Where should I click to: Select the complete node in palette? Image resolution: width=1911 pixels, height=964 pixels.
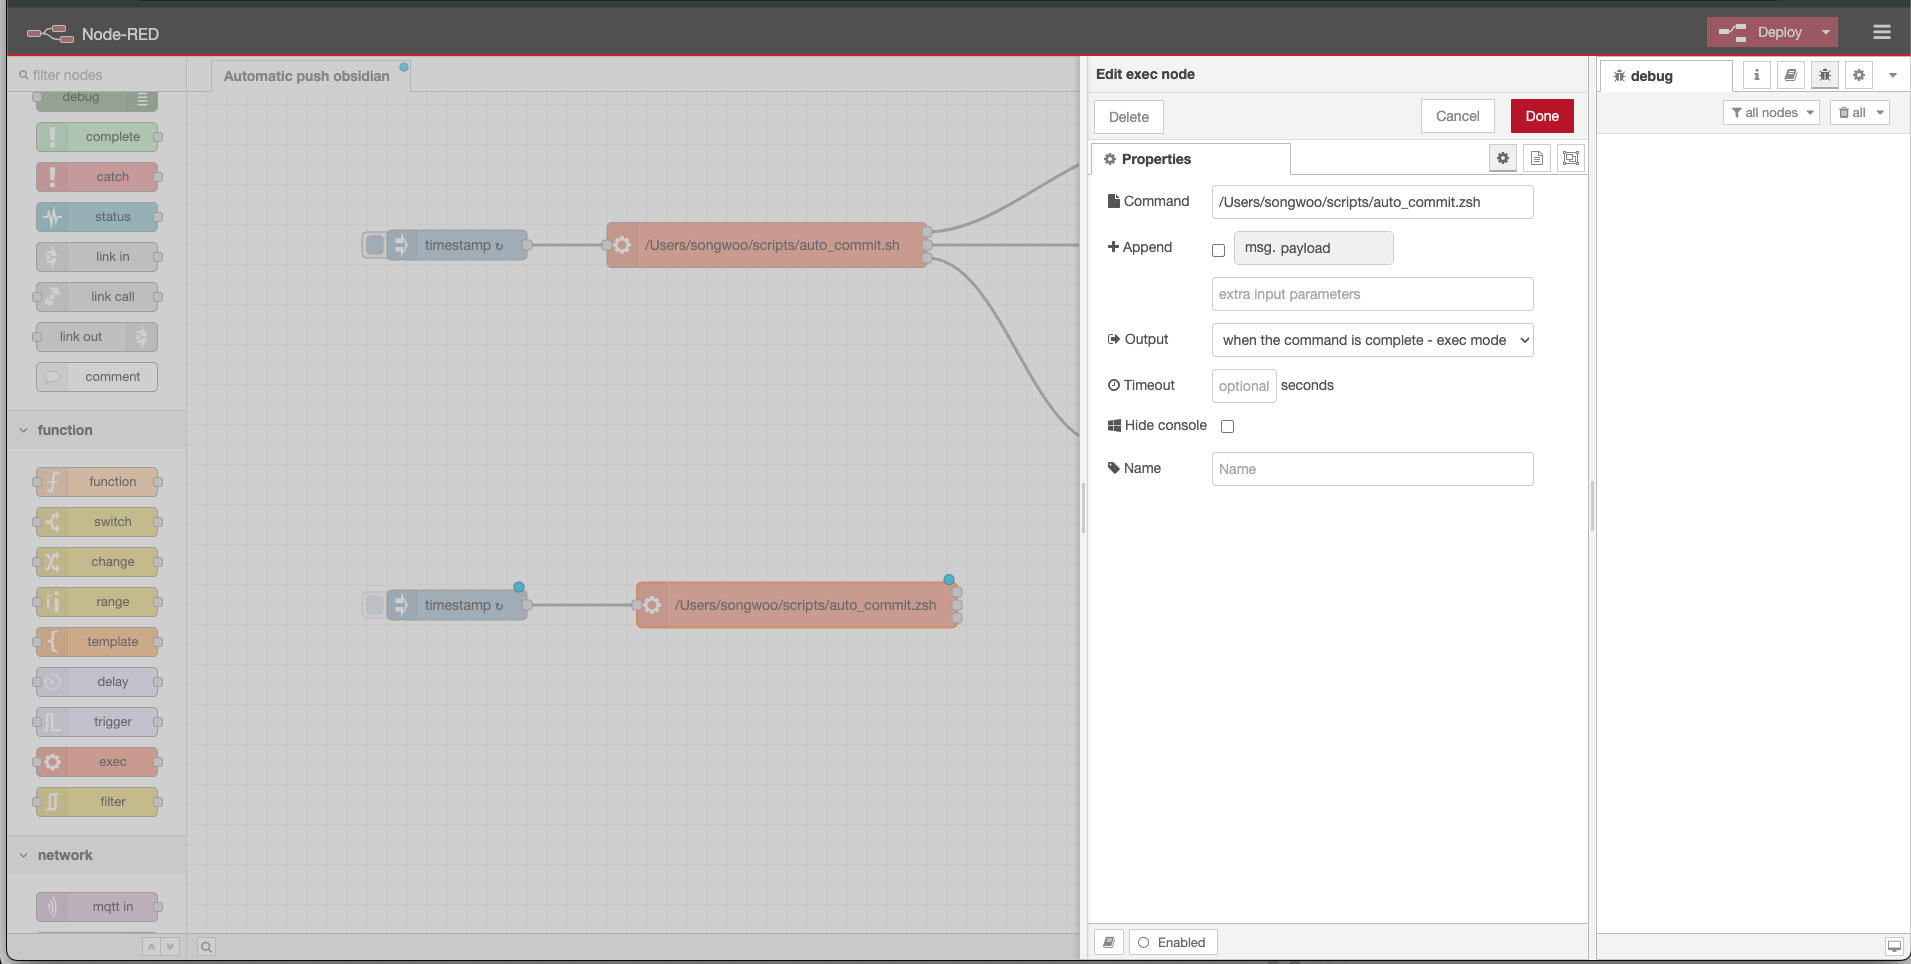(97, 137)
